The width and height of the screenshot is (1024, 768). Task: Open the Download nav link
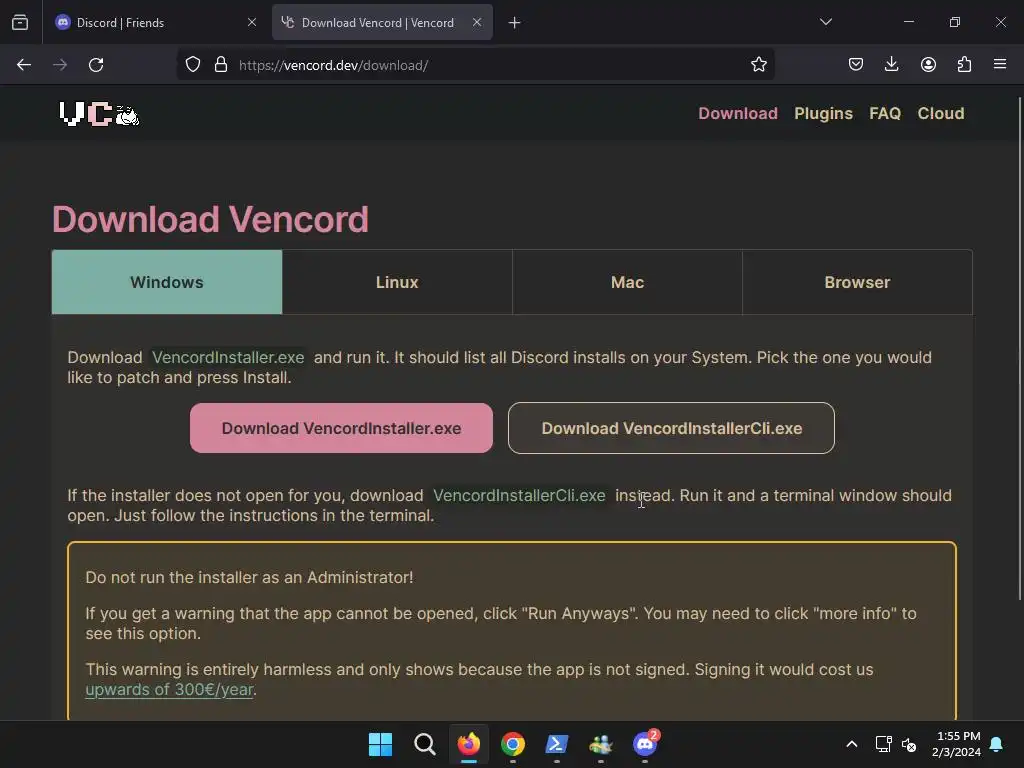pyautogui.click(x=738, y=114)
